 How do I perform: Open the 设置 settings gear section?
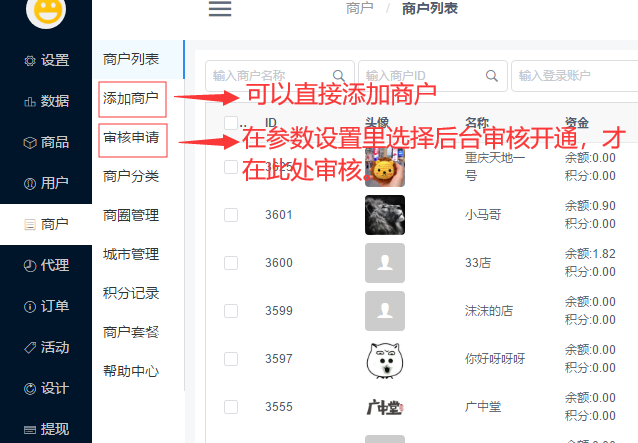click(x=46, y=60)
